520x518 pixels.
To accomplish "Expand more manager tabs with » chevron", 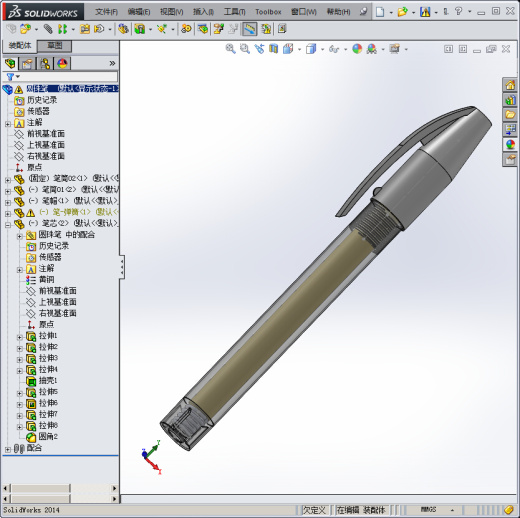I will (112, 63).
